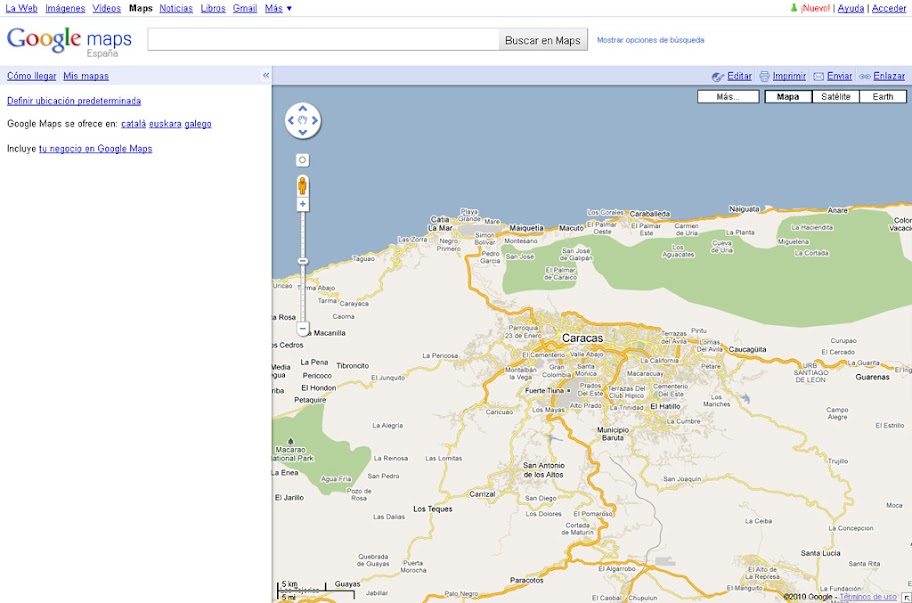Click the envelope icon beside Enviar
This screenshot has width=912, height=603.
[x=818, y=76]
